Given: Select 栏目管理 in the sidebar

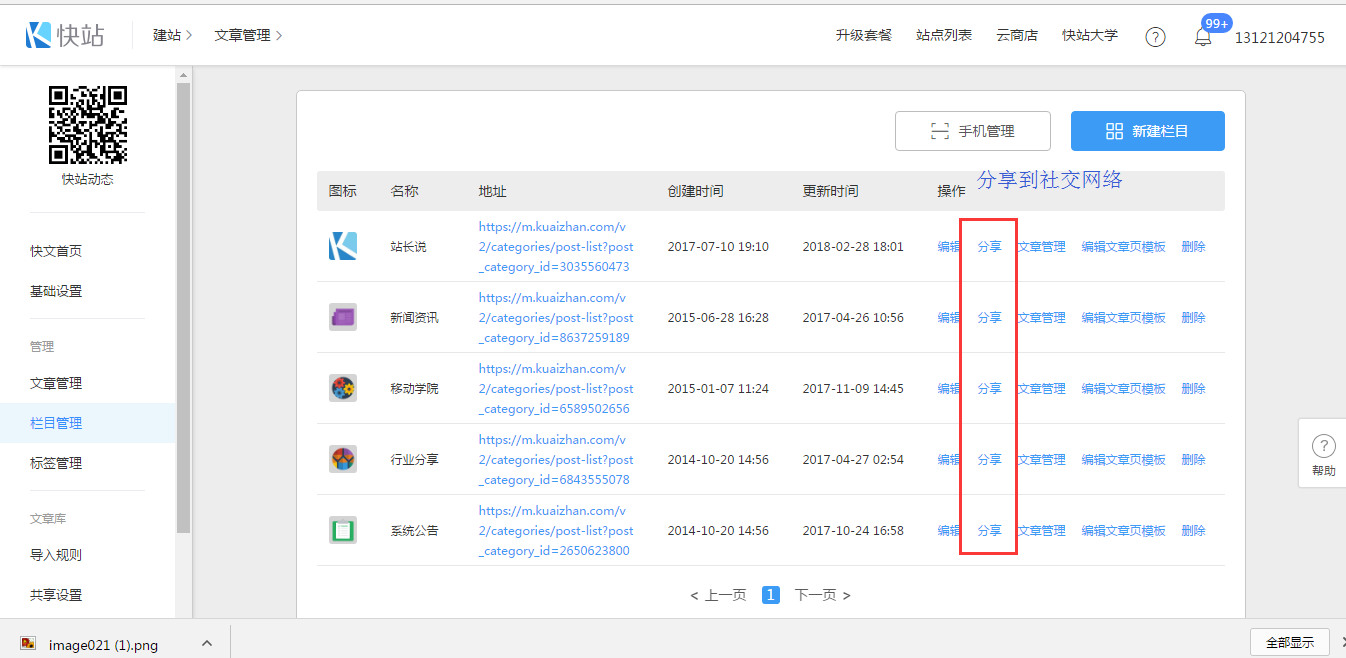Looking at the screenshot, I should (x=56, y=423).
